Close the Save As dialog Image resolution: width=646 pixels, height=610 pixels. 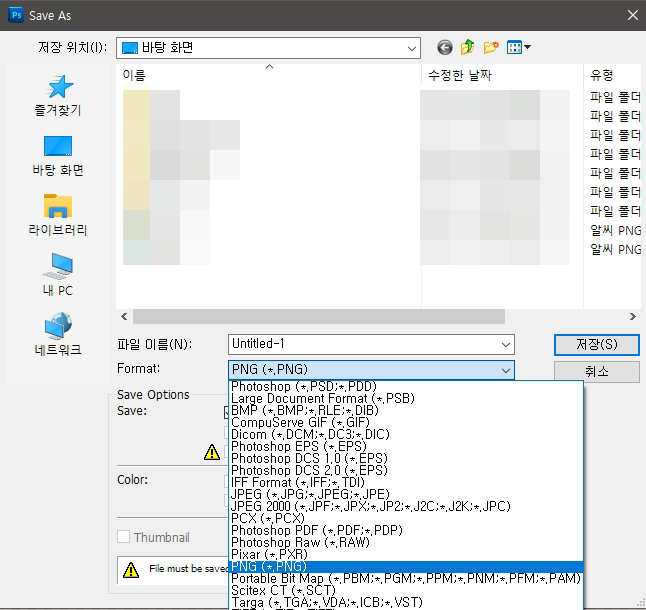coord(633,15)
